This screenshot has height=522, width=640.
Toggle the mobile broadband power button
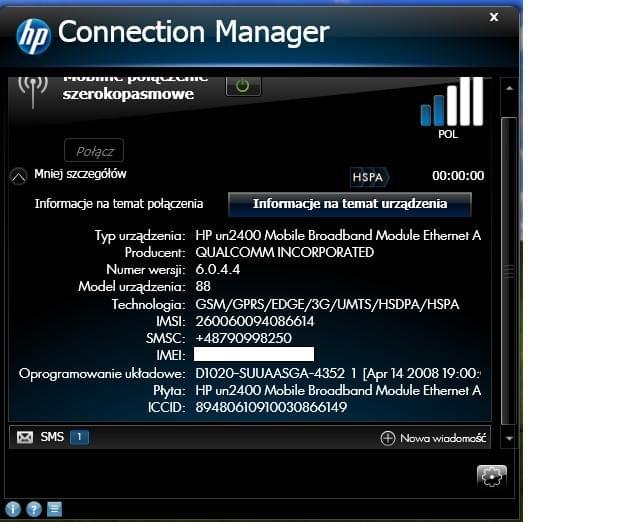pos(243,86)
